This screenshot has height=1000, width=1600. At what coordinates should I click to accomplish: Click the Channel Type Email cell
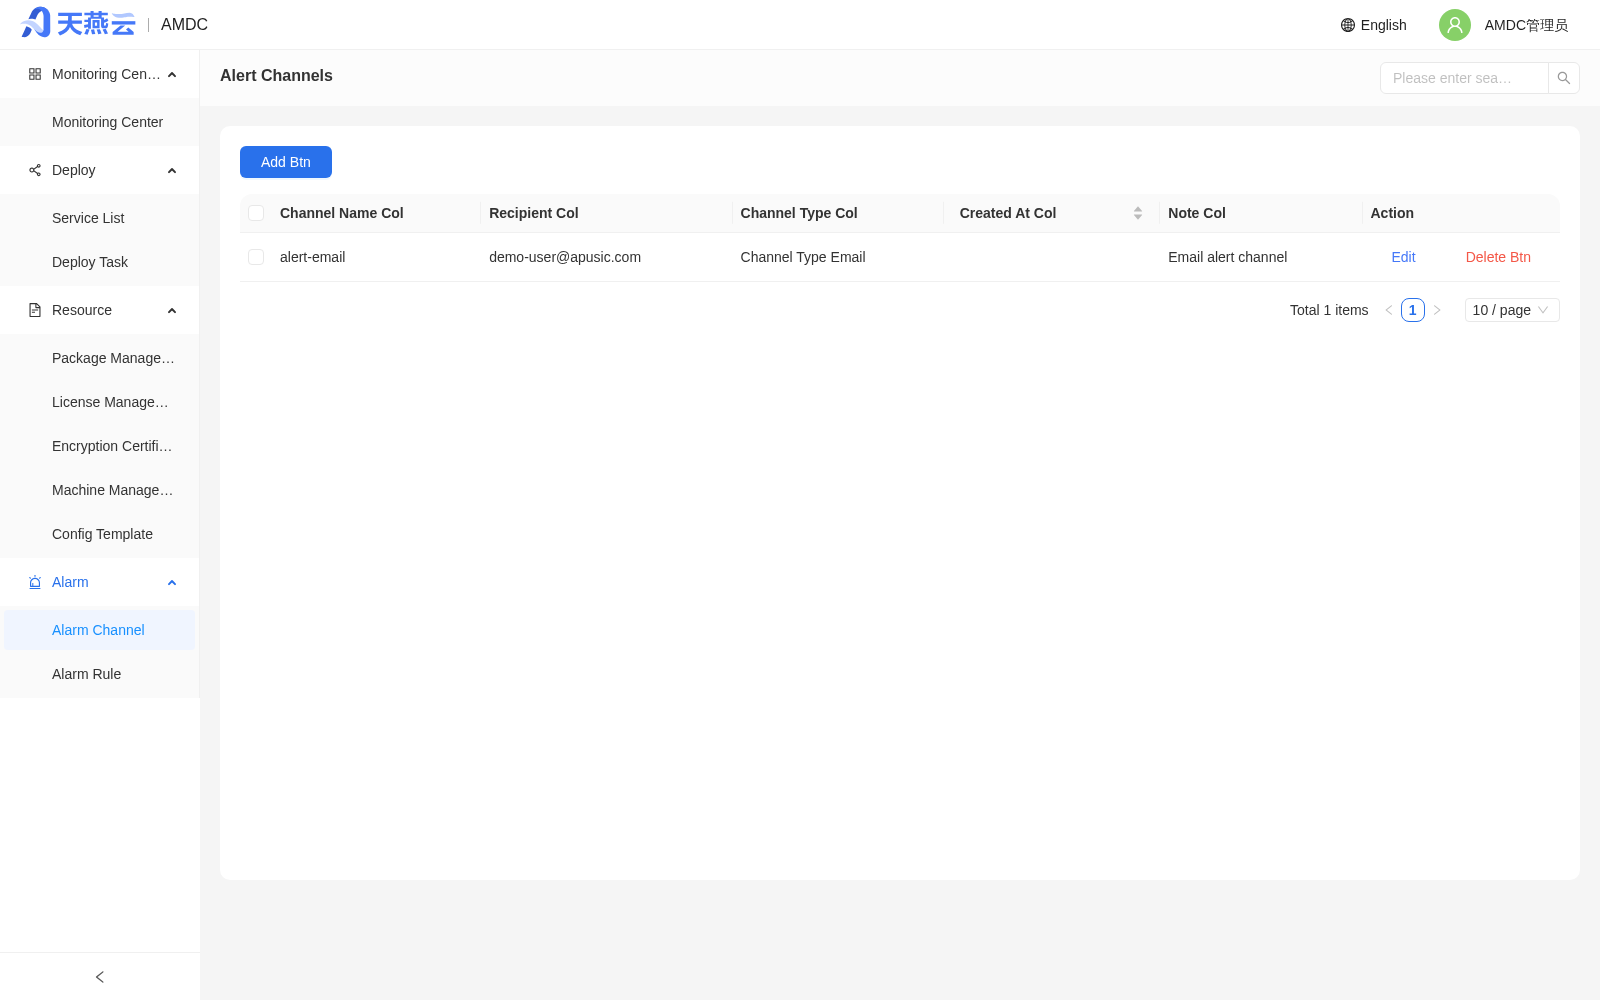tap(803, 257)
